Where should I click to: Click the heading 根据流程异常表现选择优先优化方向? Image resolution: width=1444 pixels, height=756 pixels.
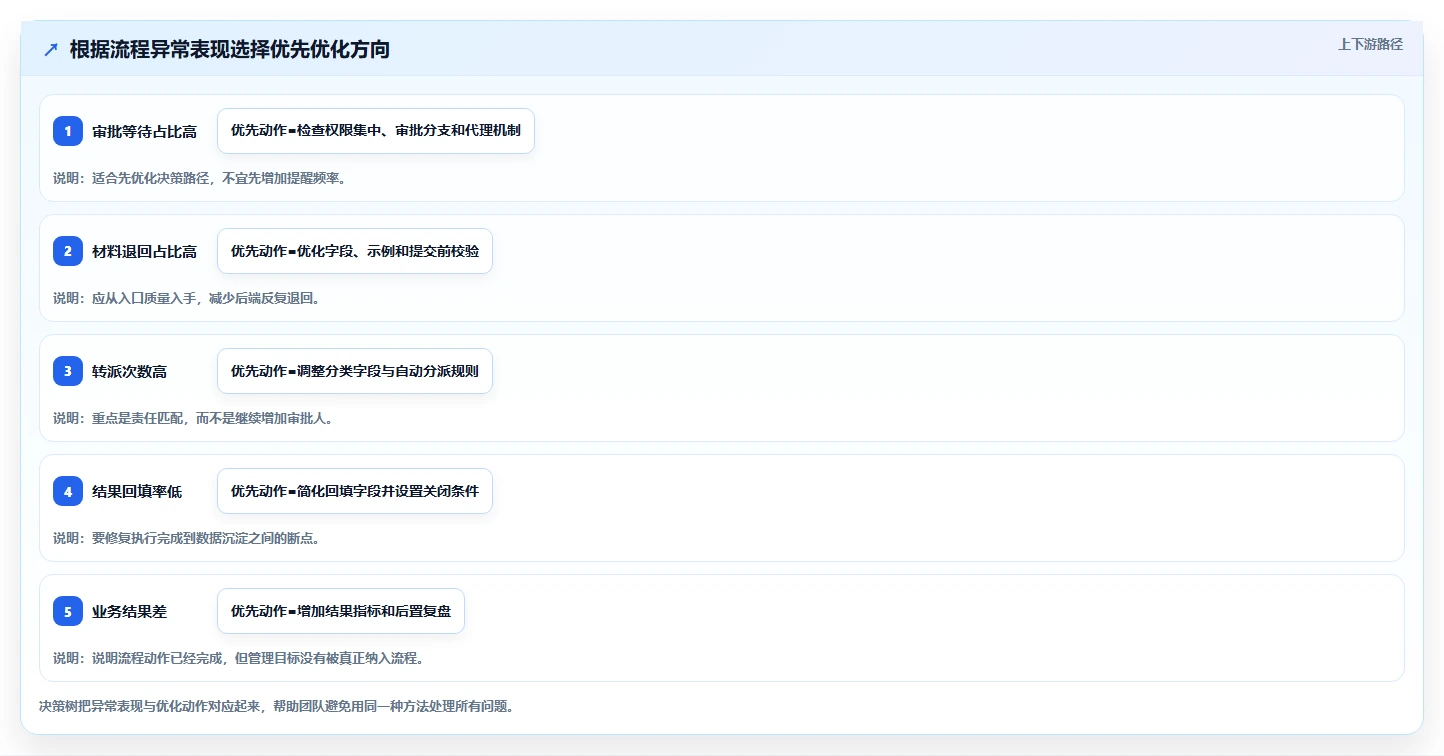point(230,50)
